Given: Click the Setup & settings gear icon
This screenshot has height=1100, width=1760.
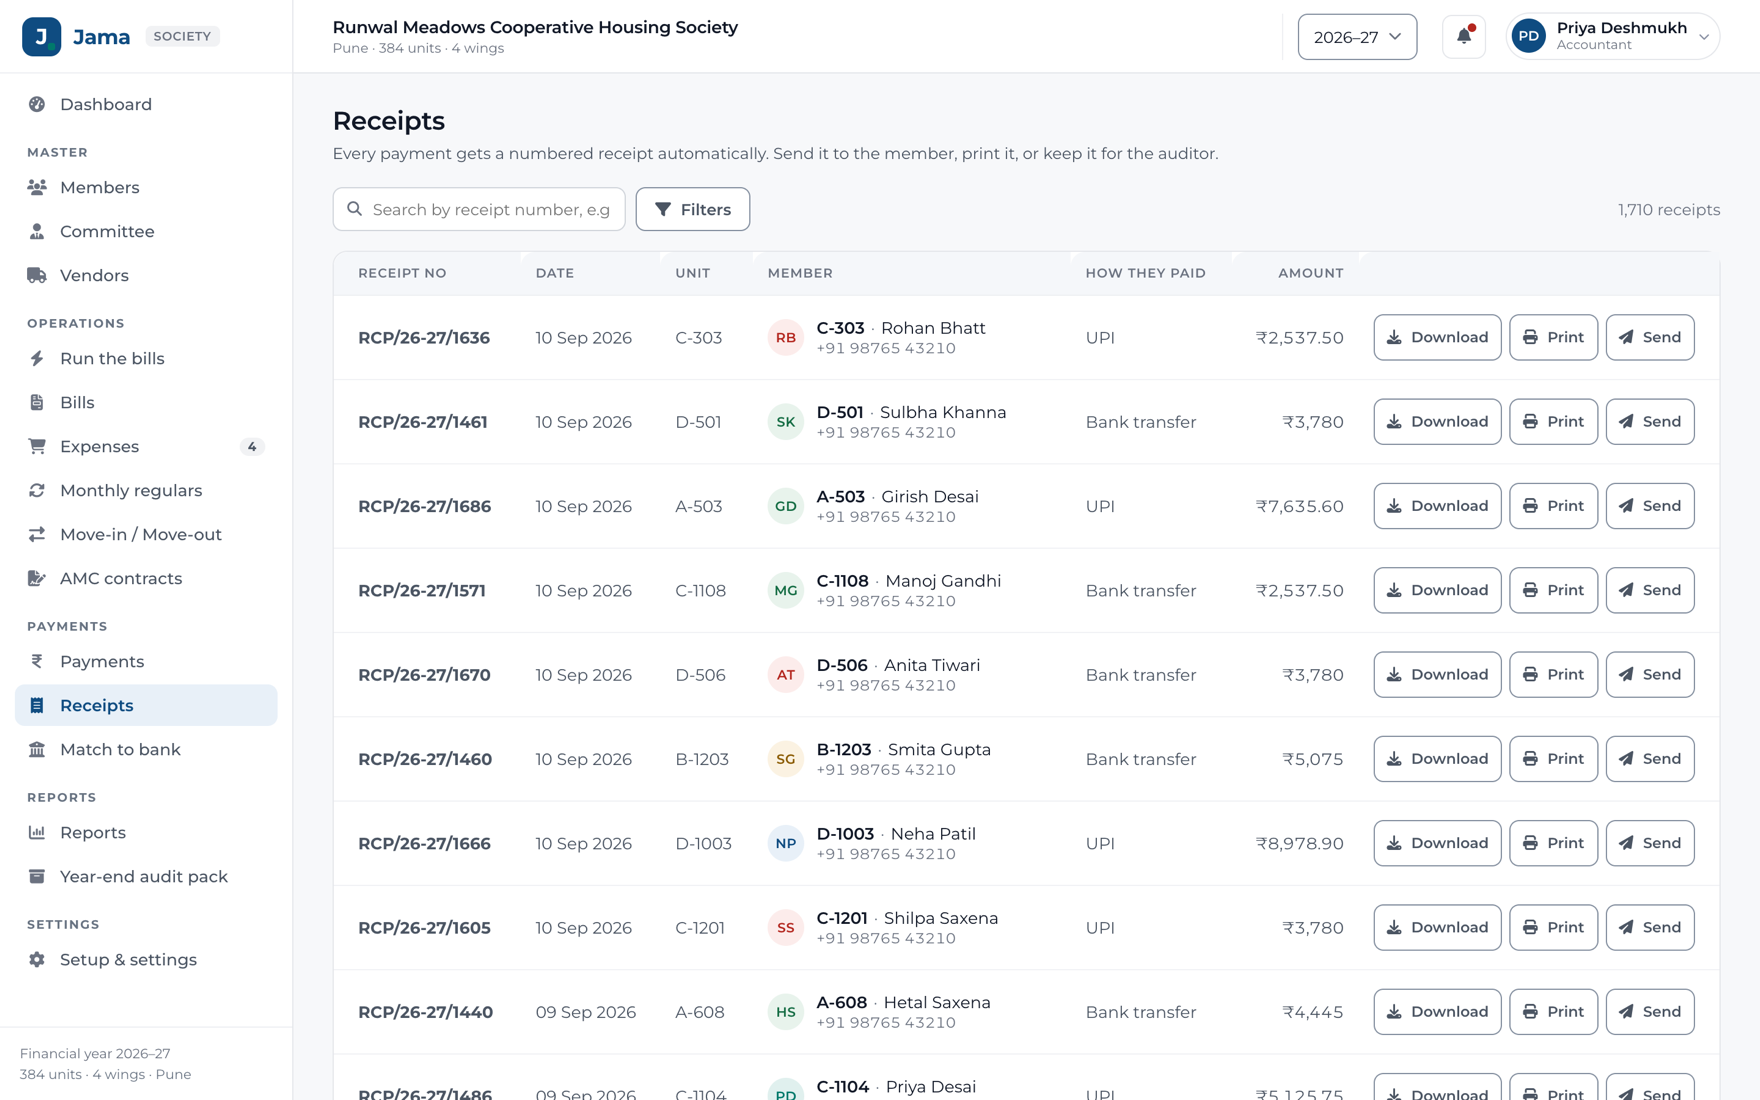Looking at the screenshot, I should (x=37, y=959).
